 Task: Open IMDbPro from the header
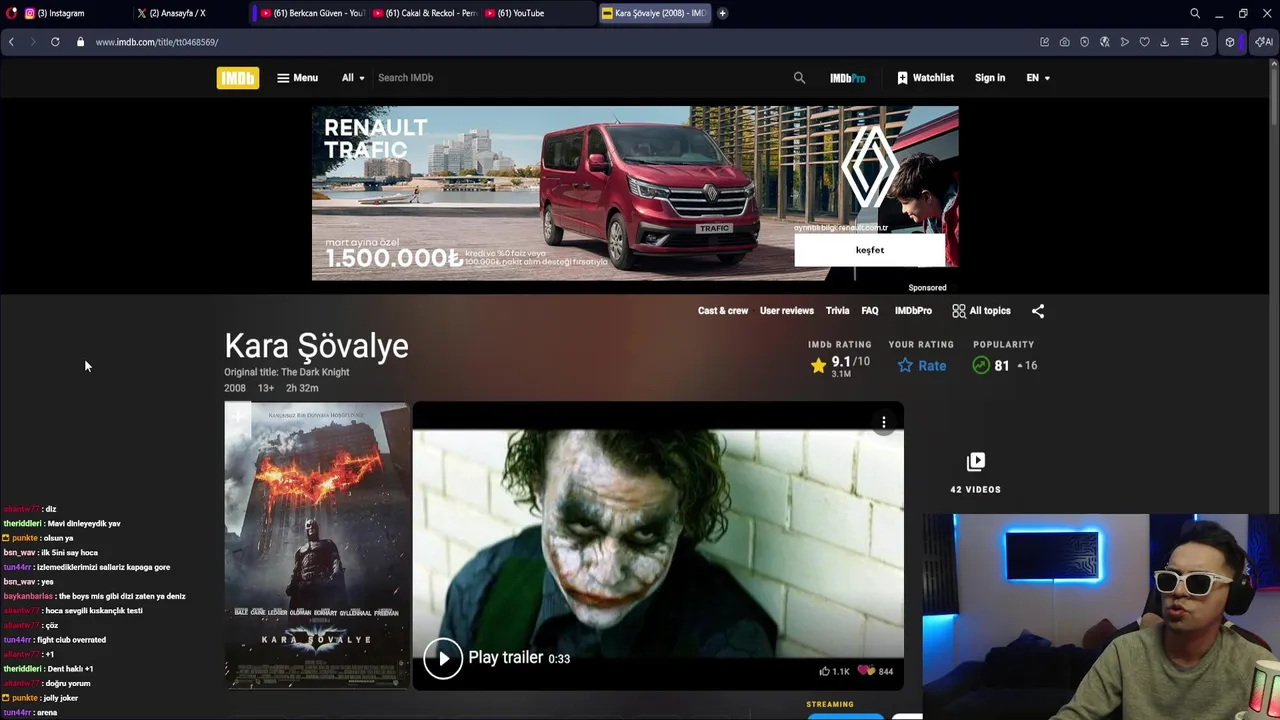point(847,78)
